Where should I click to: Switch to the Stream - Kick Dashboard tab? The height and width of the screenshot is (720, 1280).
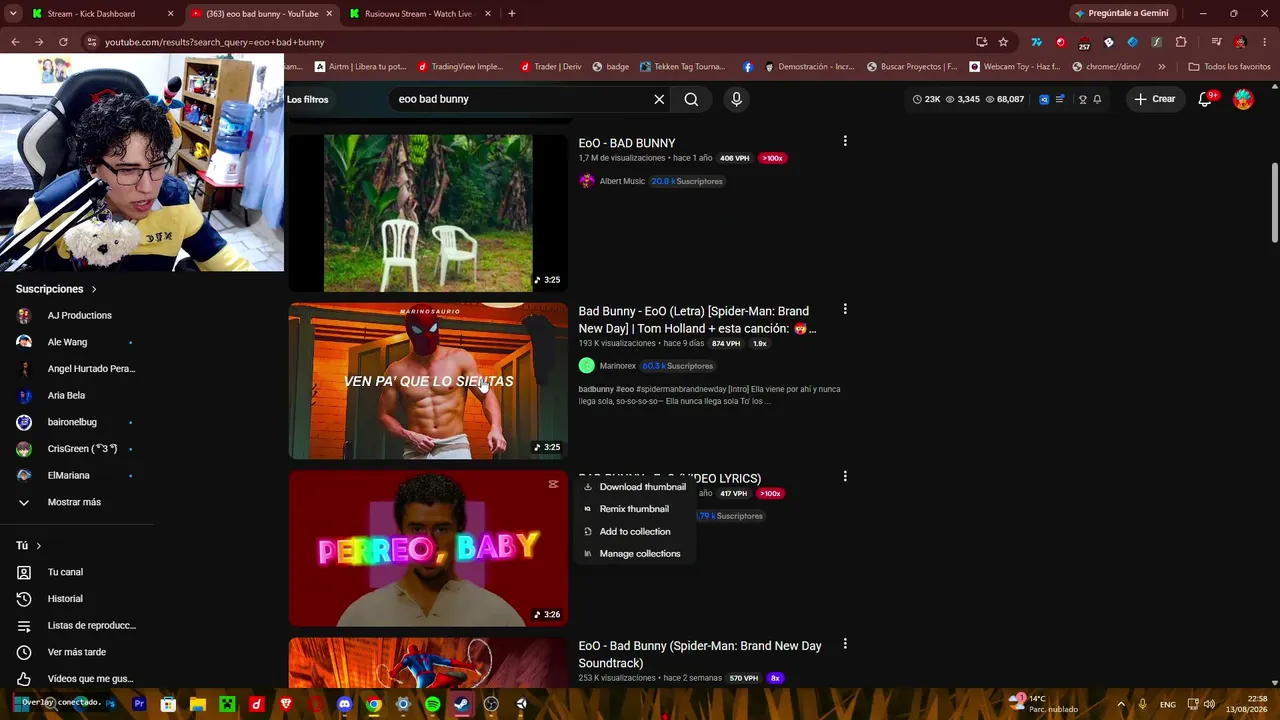(x=91, y=14)
